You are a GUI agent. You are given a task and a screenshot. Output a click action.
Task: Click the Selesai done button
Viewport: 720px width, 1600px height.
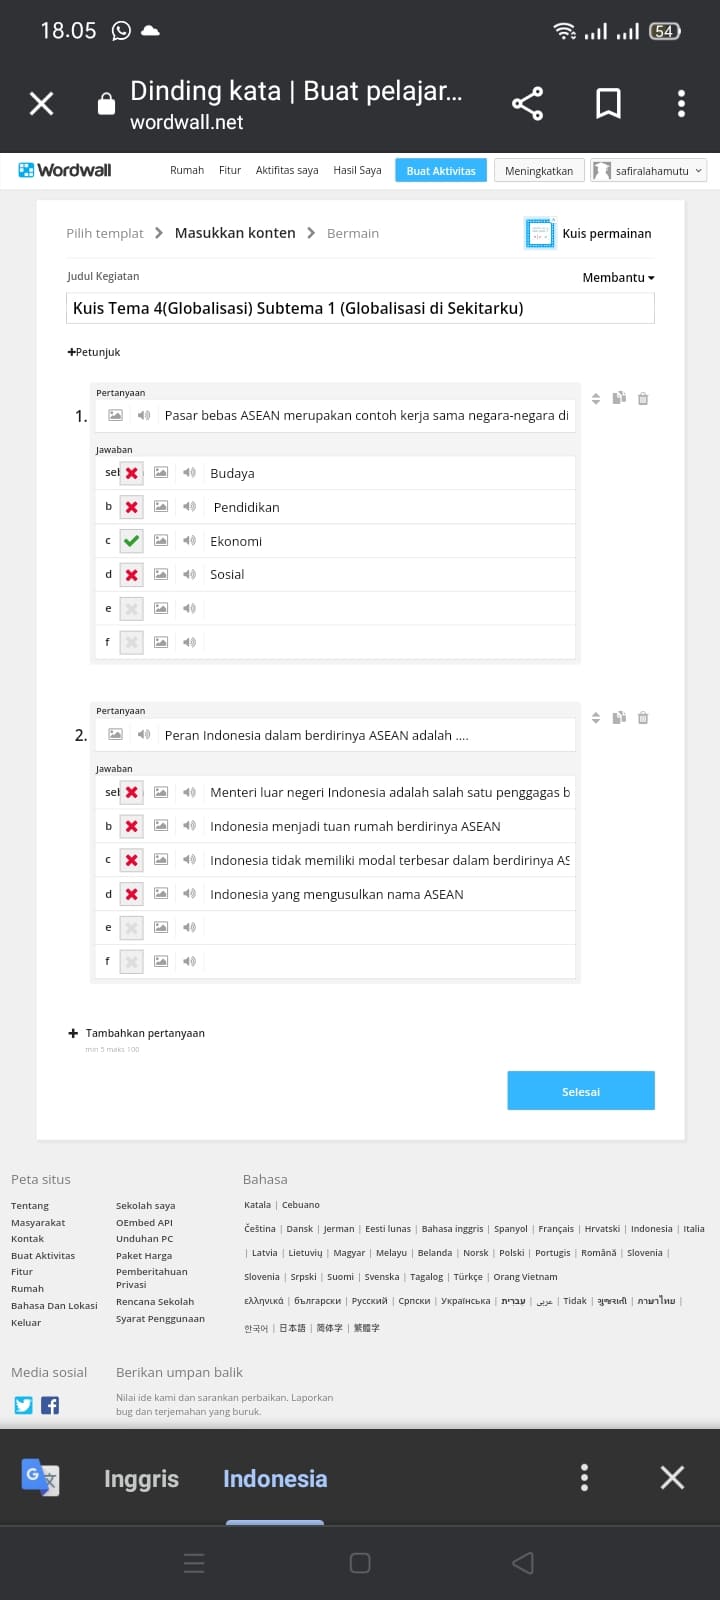pos(581,1091)
